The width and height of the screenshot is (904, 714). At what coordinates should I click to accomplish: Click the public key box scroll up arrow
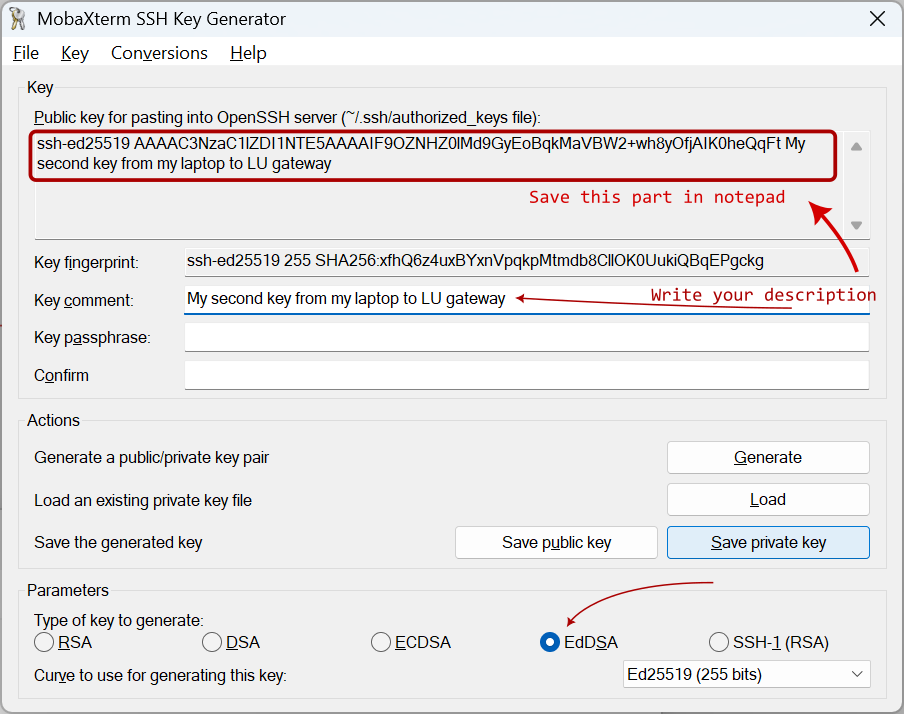(x=857, y=146)
